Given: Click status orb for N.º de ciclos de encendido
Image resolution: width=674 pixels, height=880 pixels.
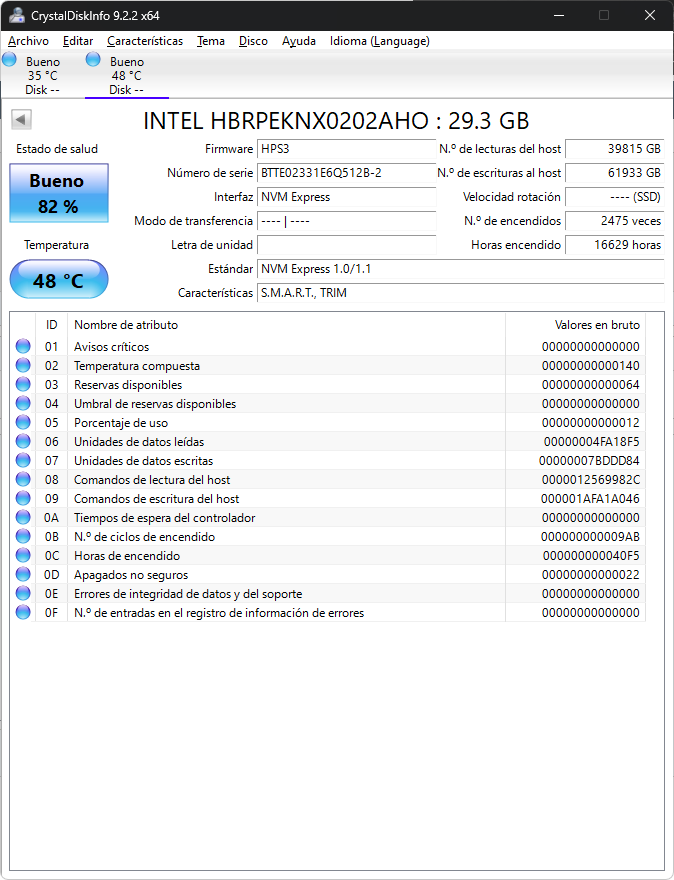Looking at the screenshot, I should pyautogui.click(x=23, y=537).
